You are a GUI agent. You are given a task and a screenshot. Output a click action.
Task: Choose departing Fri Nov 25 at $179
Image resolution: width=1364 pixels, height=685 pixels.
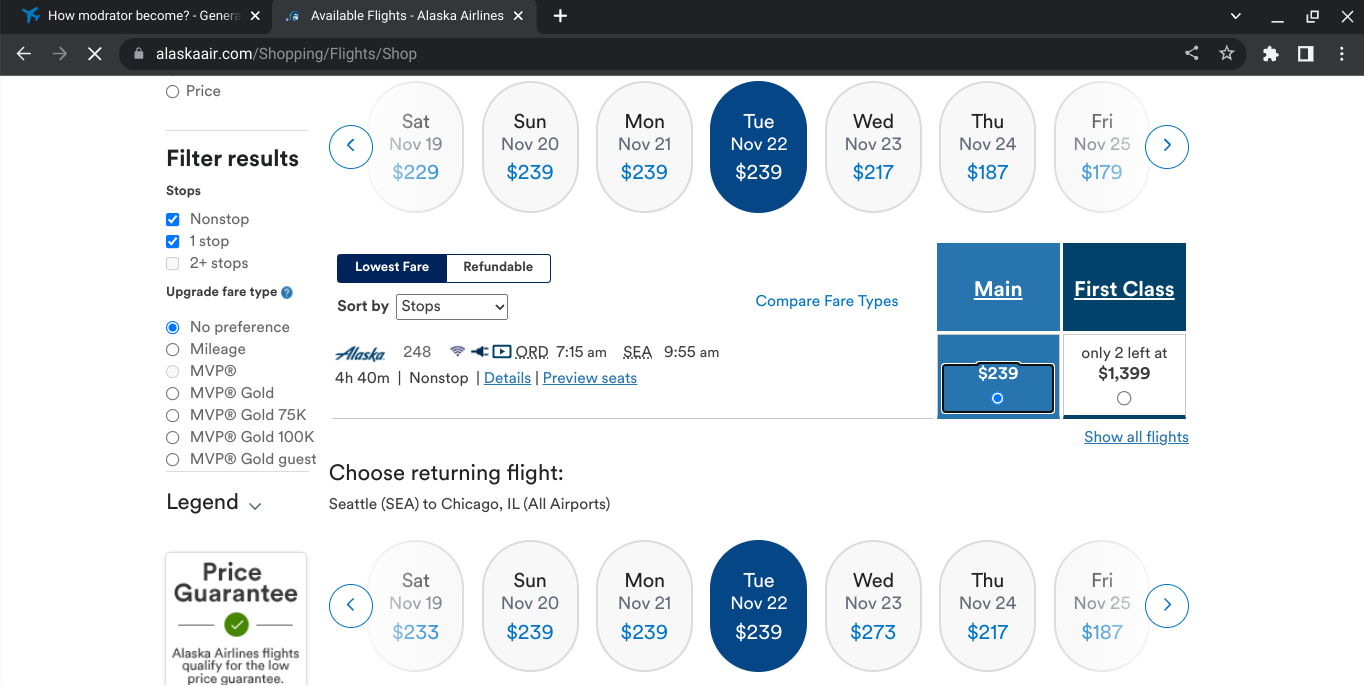click(1102, 147)
